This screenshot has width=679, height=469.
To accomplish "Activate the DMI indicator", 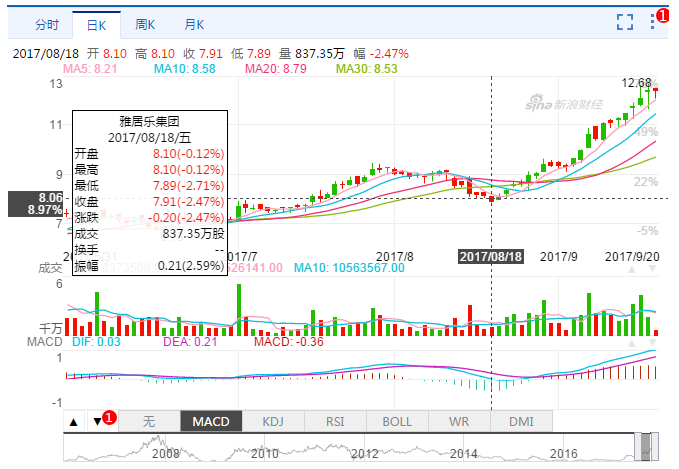I will [521, 421].
